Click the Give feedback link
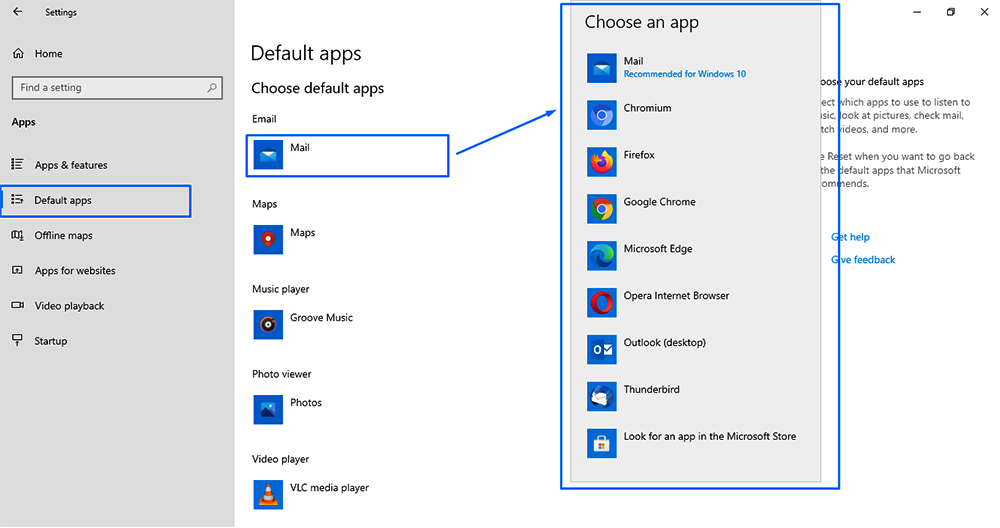The image size is (1000, 528). click(863, 260)
